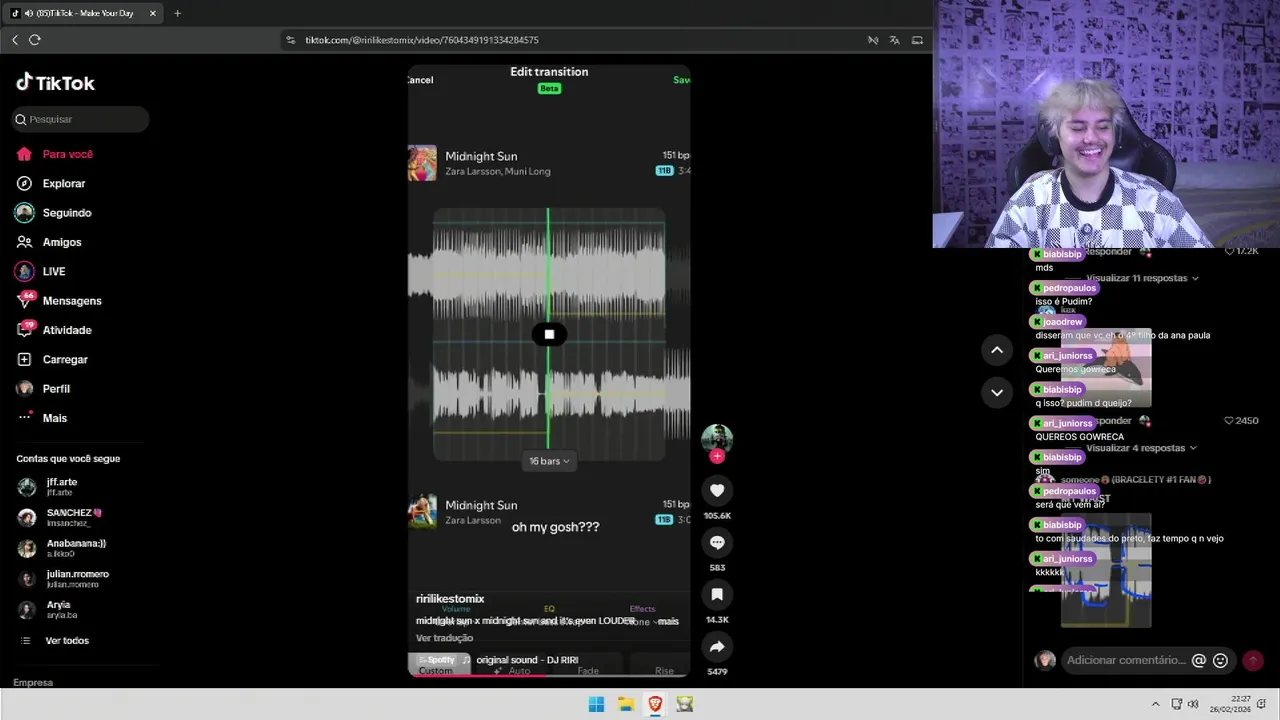
Task: Click the creator avatar beside the video
Action: [x=717, y=438]
